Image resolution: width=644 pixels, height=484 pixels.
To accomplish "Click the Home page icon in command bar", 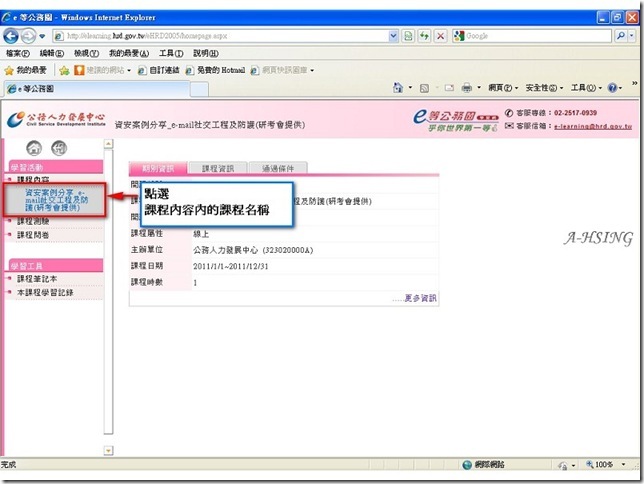I will (398, 88).
